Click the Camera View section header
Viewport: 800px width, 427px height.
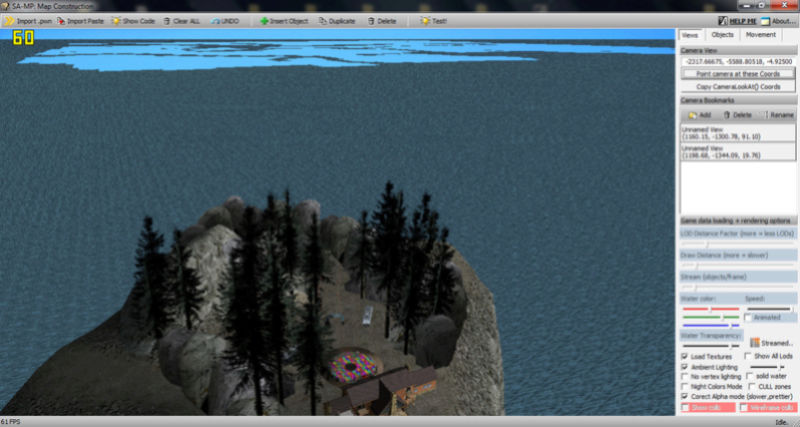[738, 51]
